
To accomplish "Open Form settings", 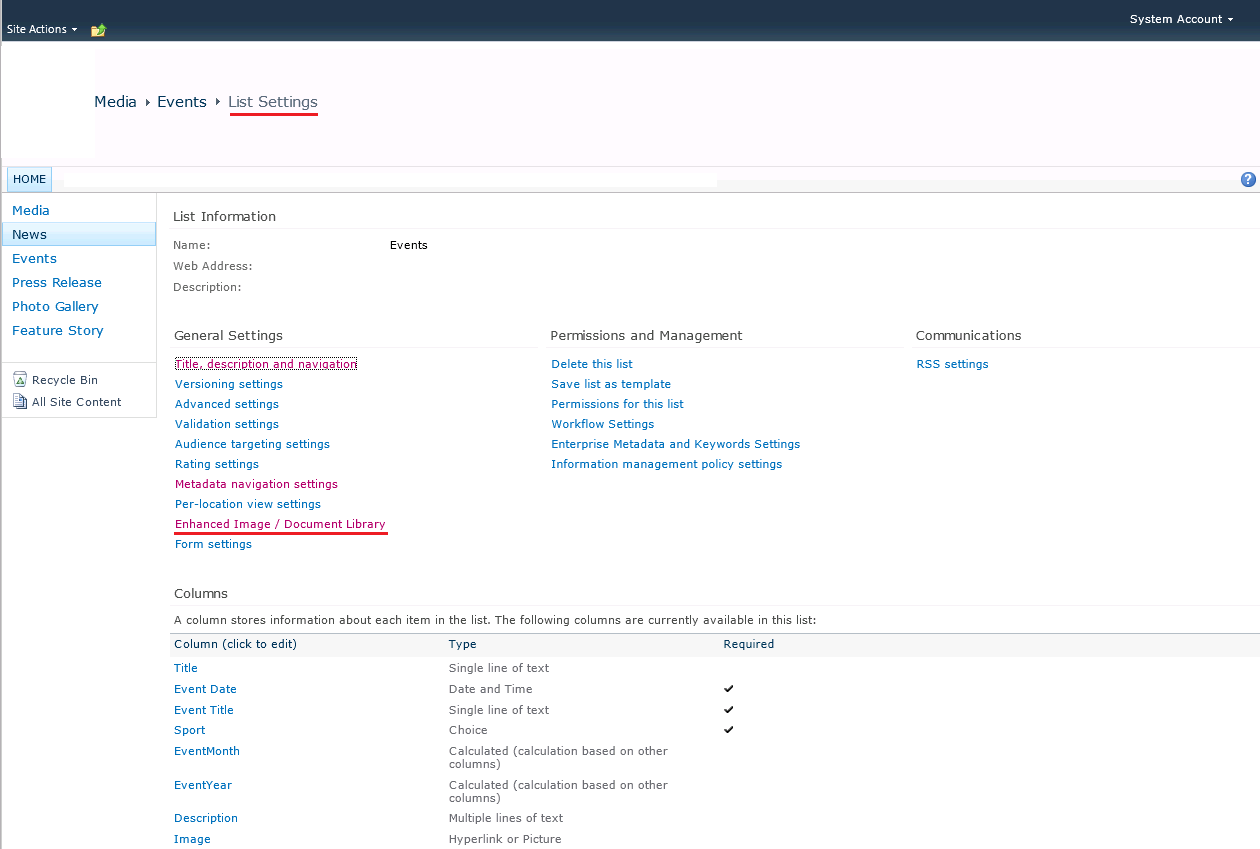I will 213,544.
